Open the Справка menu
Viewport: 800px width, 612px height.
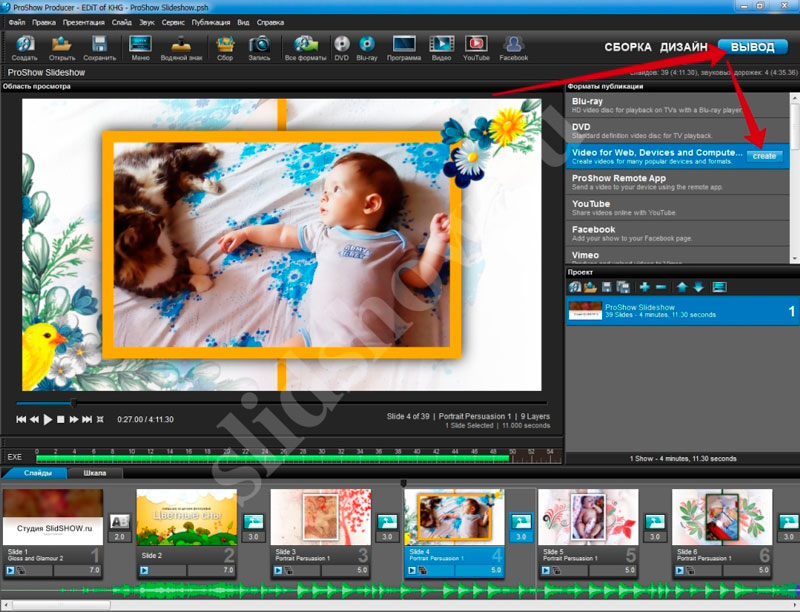click(270, 22)
